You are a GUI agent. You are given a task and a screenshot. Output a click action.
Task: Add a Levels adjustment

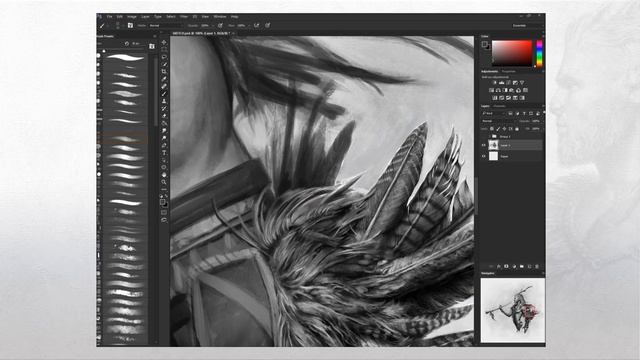tap(501, 83)
